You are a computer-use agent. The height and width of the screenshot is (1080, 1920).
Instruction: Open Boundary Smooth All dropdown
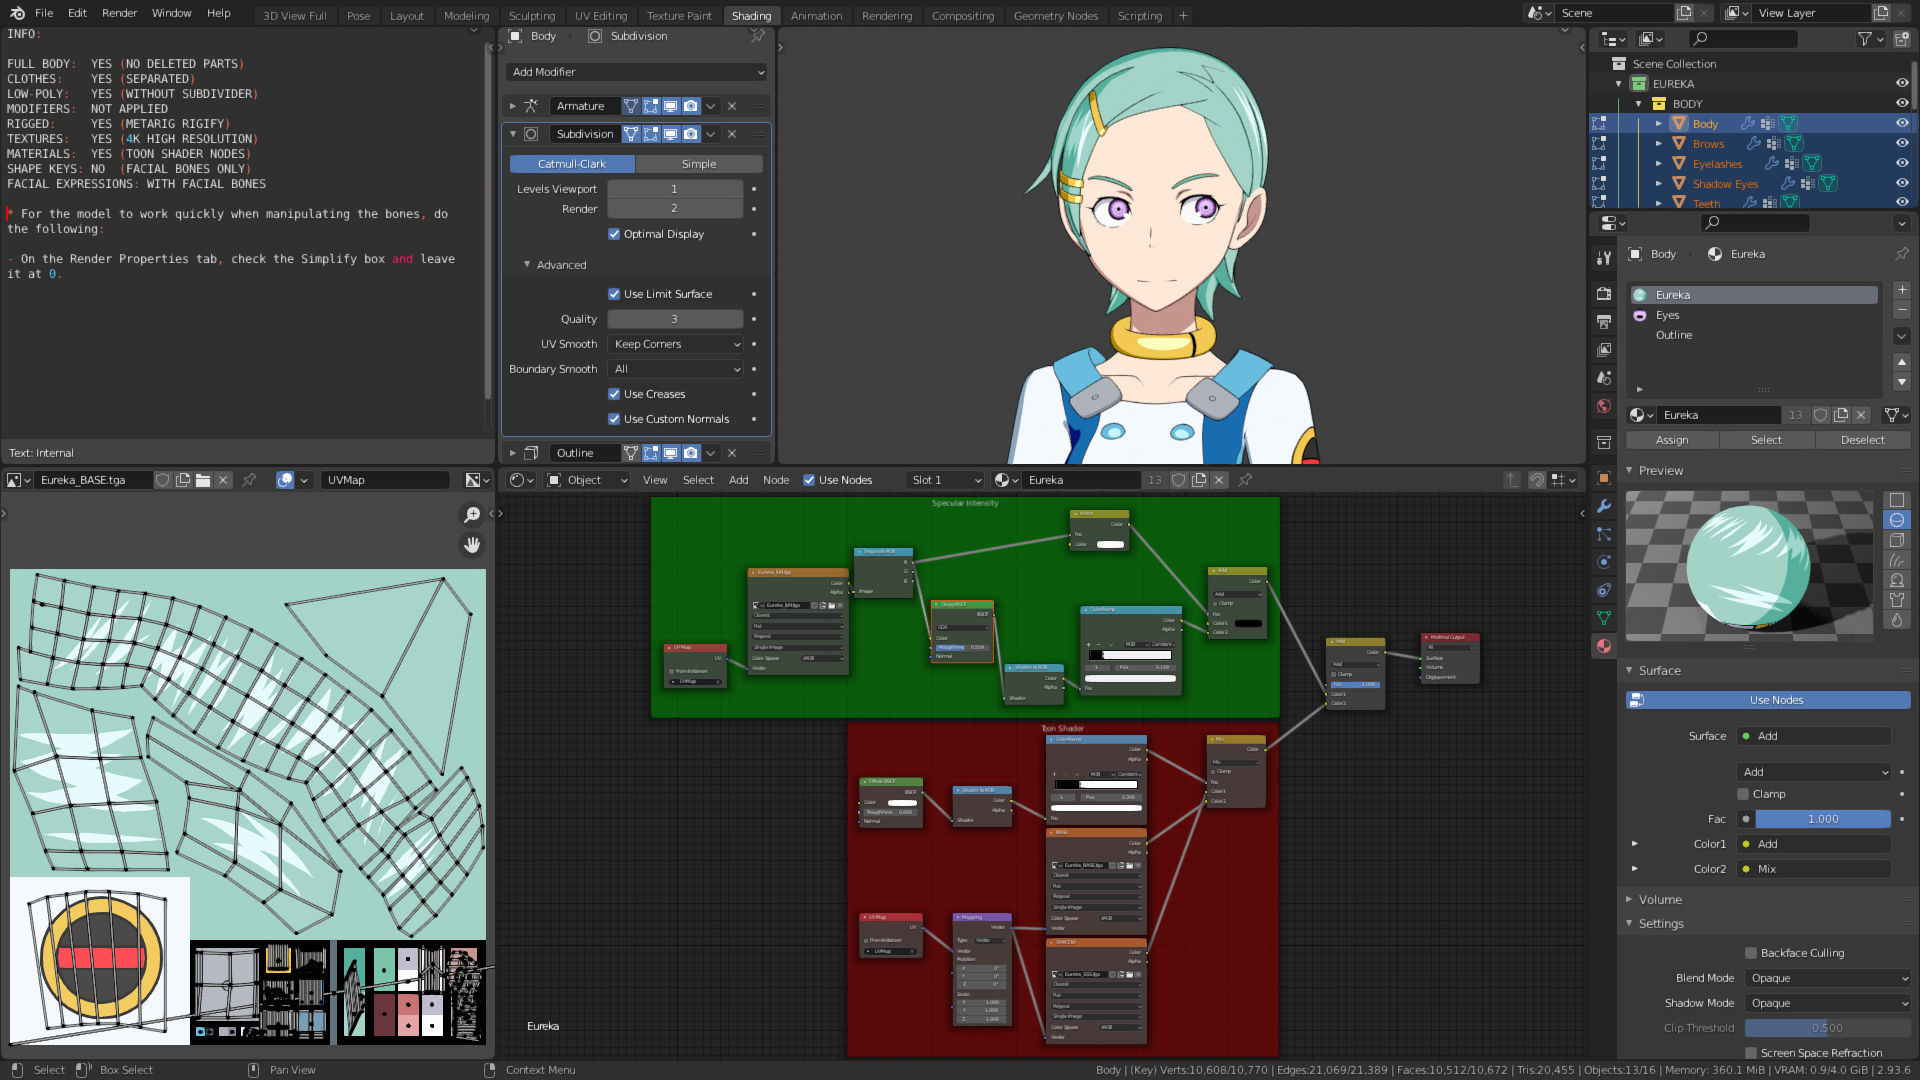[676, 369]
